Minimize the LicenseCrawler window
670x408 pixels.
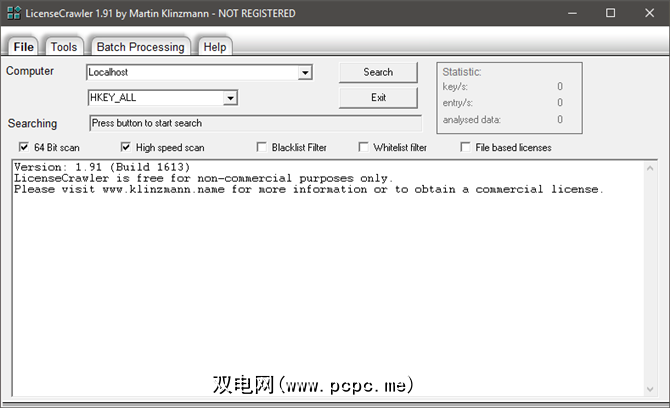point(572,13)
